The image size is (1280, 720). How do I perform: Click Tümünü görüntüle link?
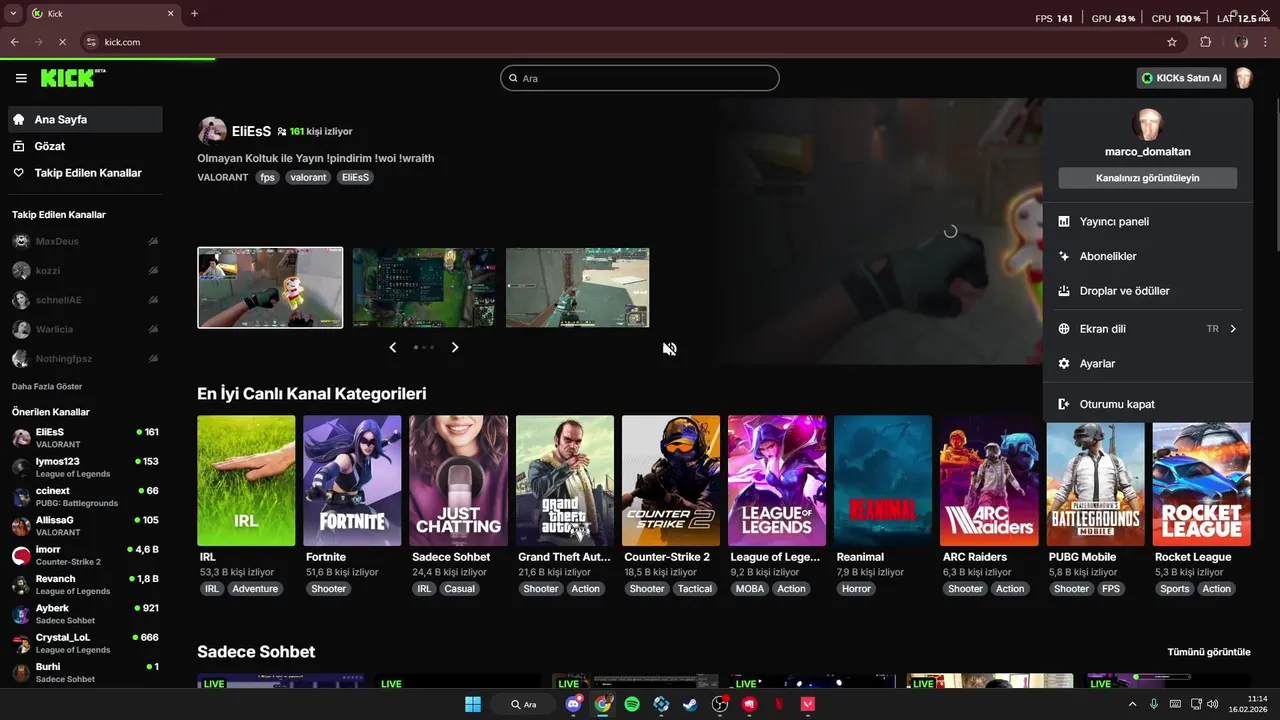pos(1209,652)
